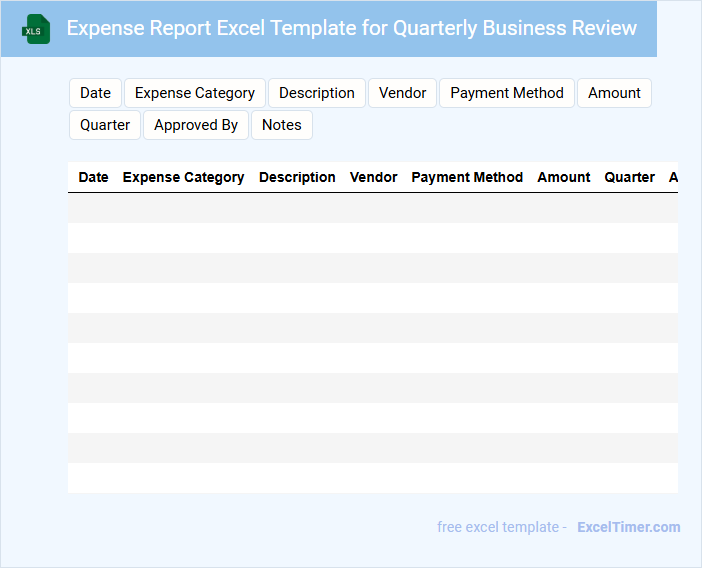
Task: Select the Date tag button
Action: (95, 93)
